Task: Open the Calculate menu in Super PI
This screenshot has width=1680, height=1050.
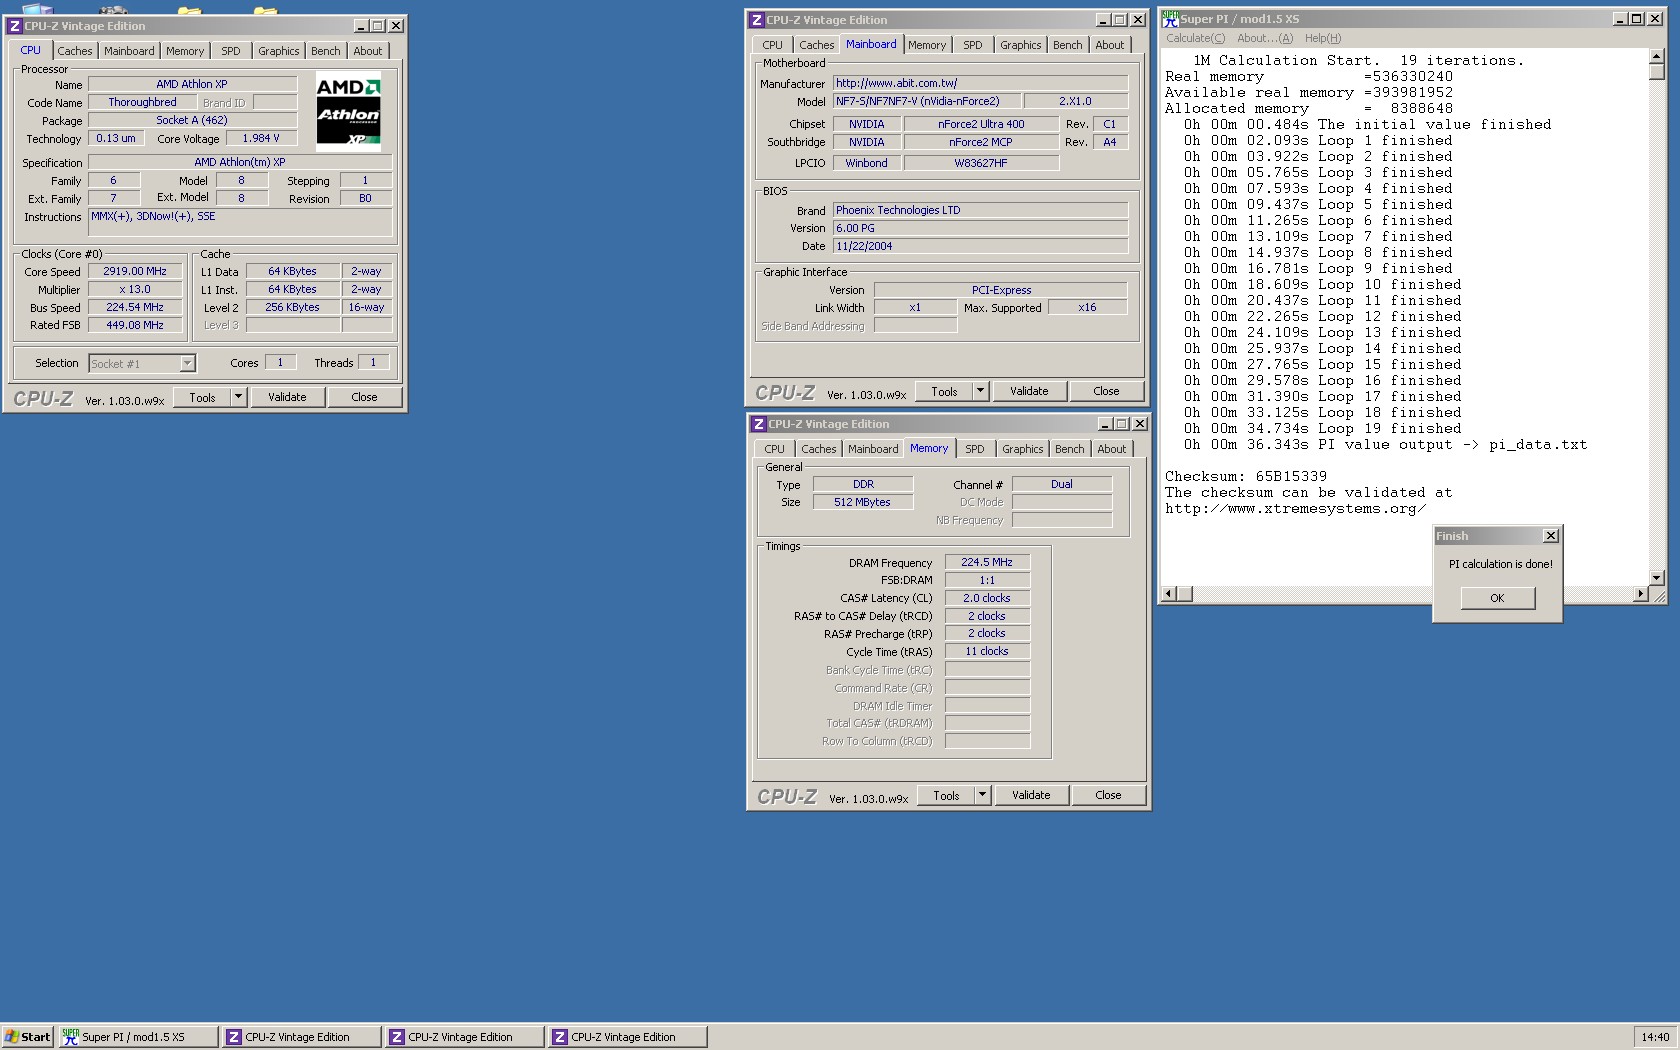Action: pyautogui.click(x=1195, y=38)
